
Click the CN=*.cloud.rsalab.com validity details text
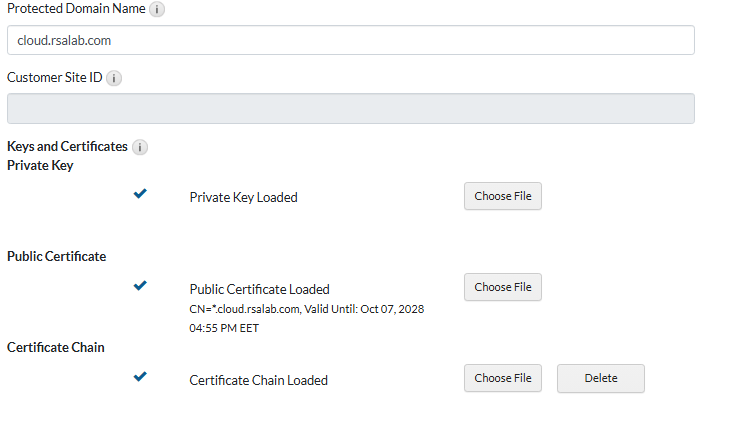[306, 317]
